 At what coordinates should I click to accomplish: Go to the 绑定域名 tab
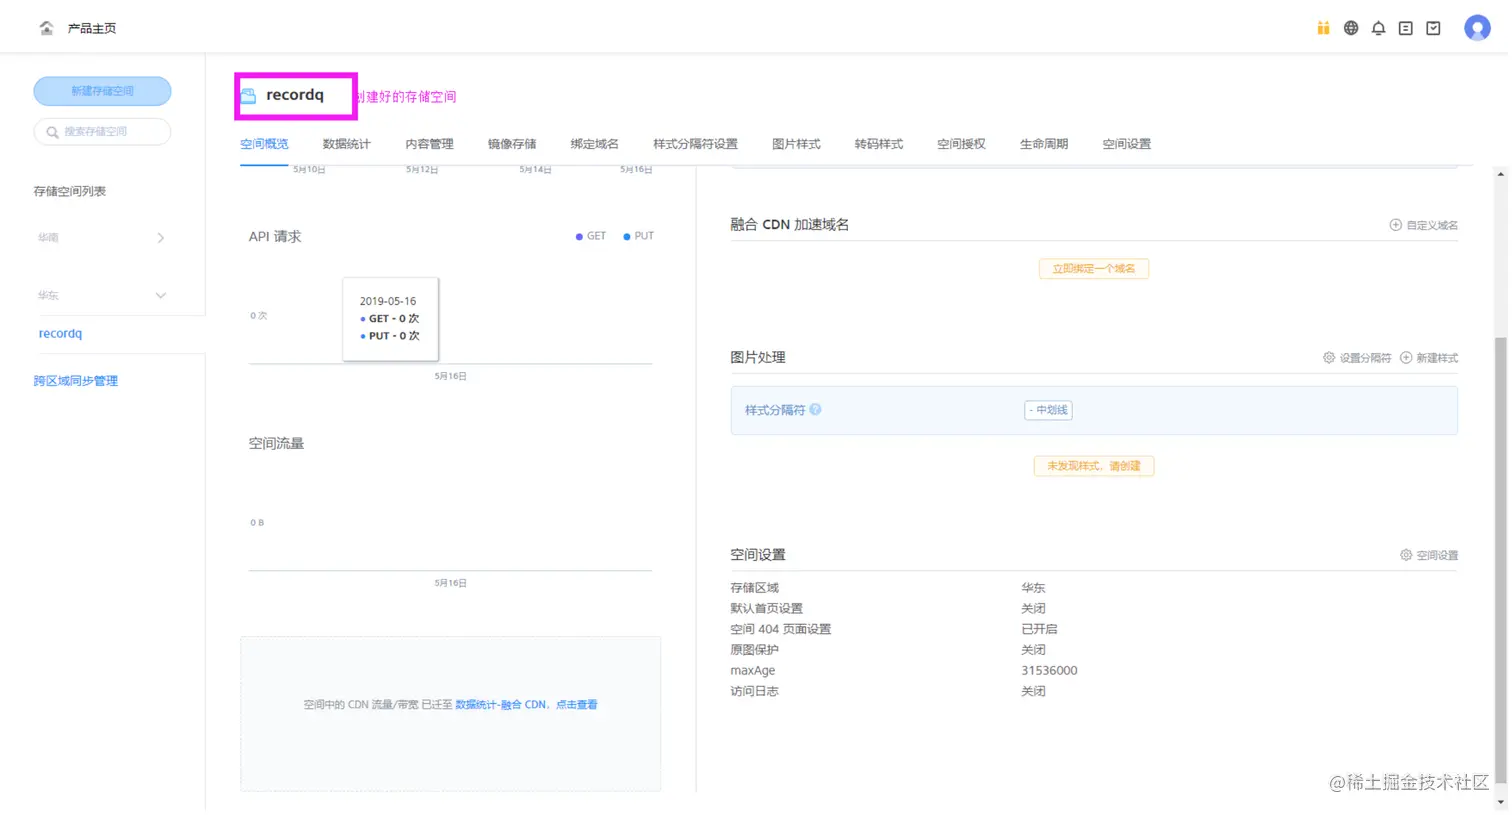click(x=594, y=144)
